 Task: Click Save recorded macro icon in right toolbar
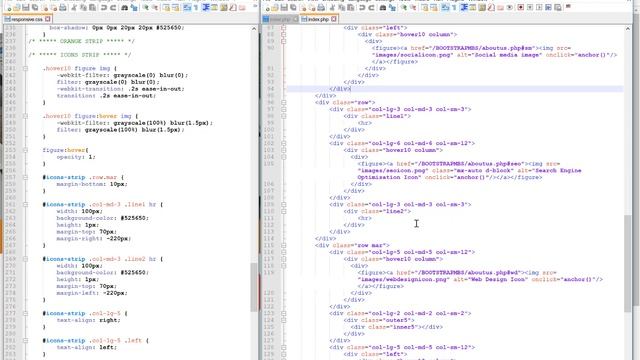558,7
